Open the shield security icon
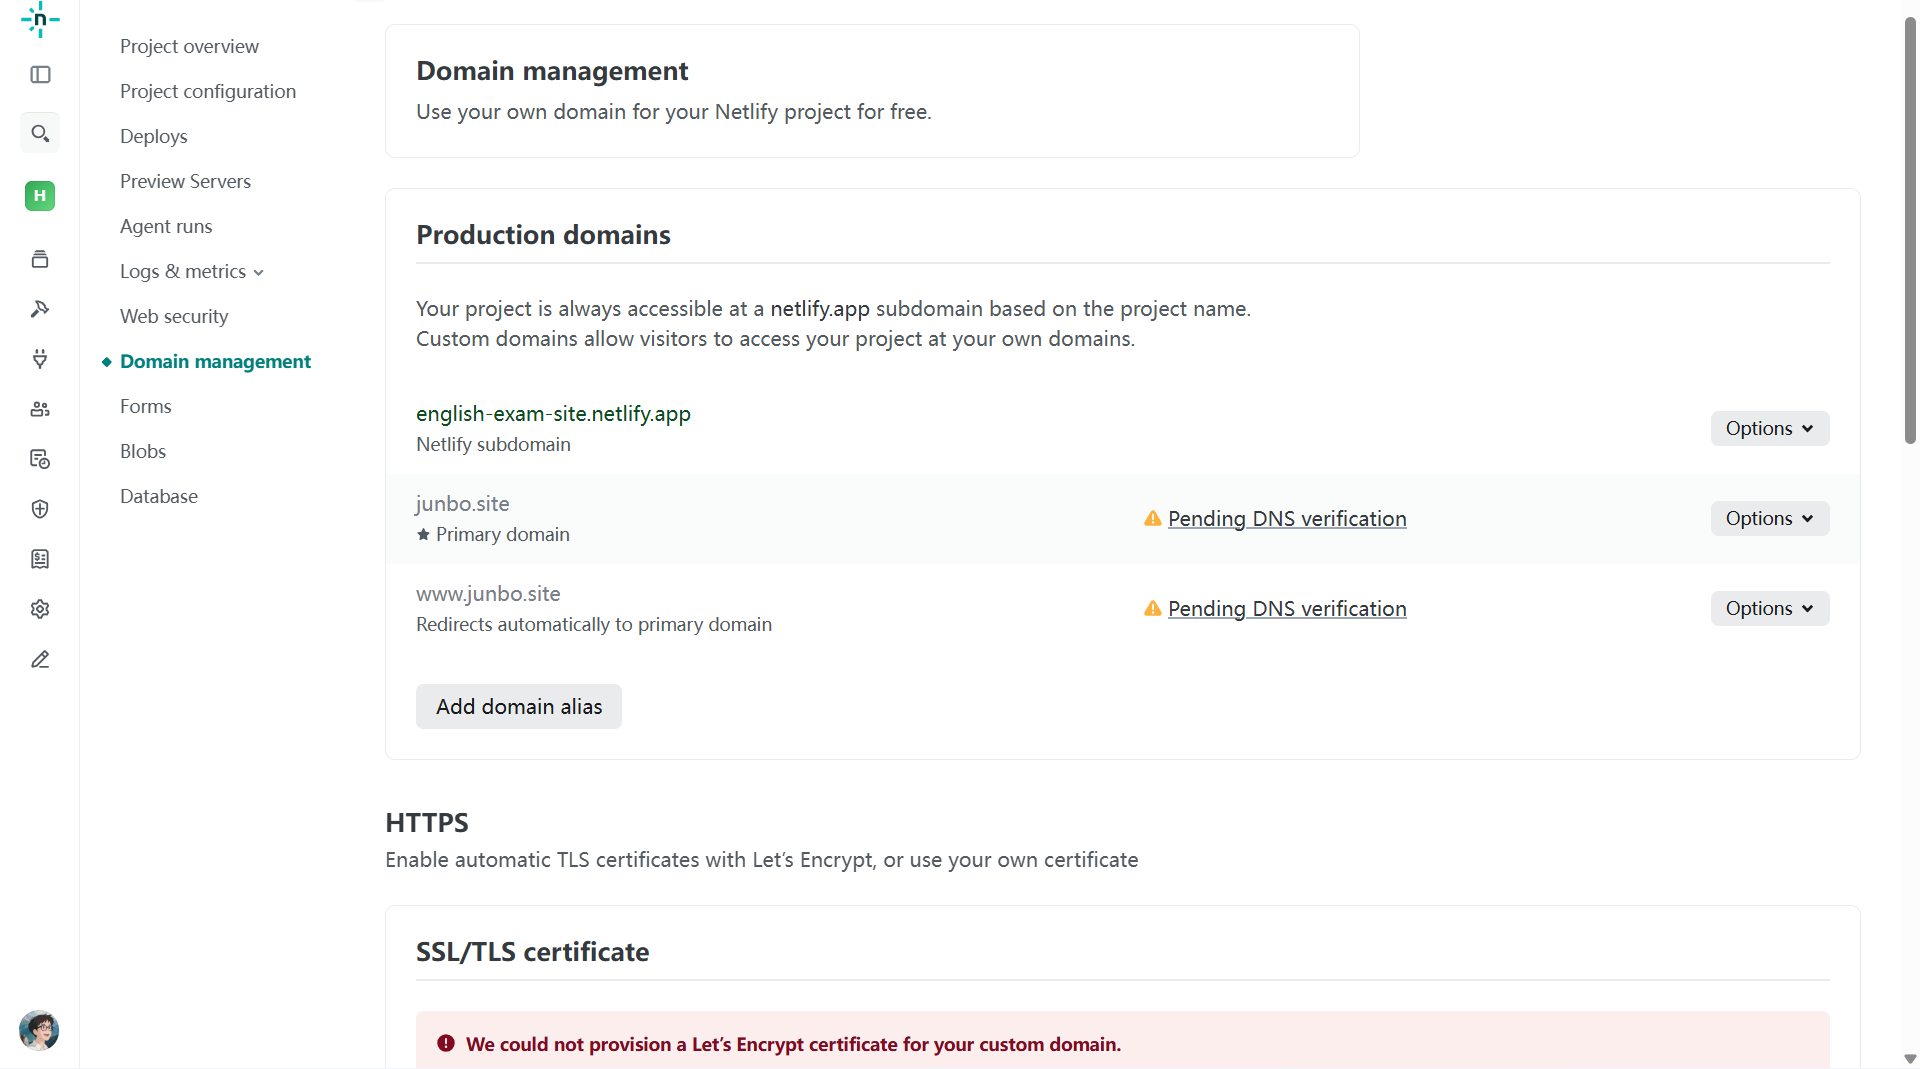This screenshot has height=1069, width=1920. click(x=40, y=509)
